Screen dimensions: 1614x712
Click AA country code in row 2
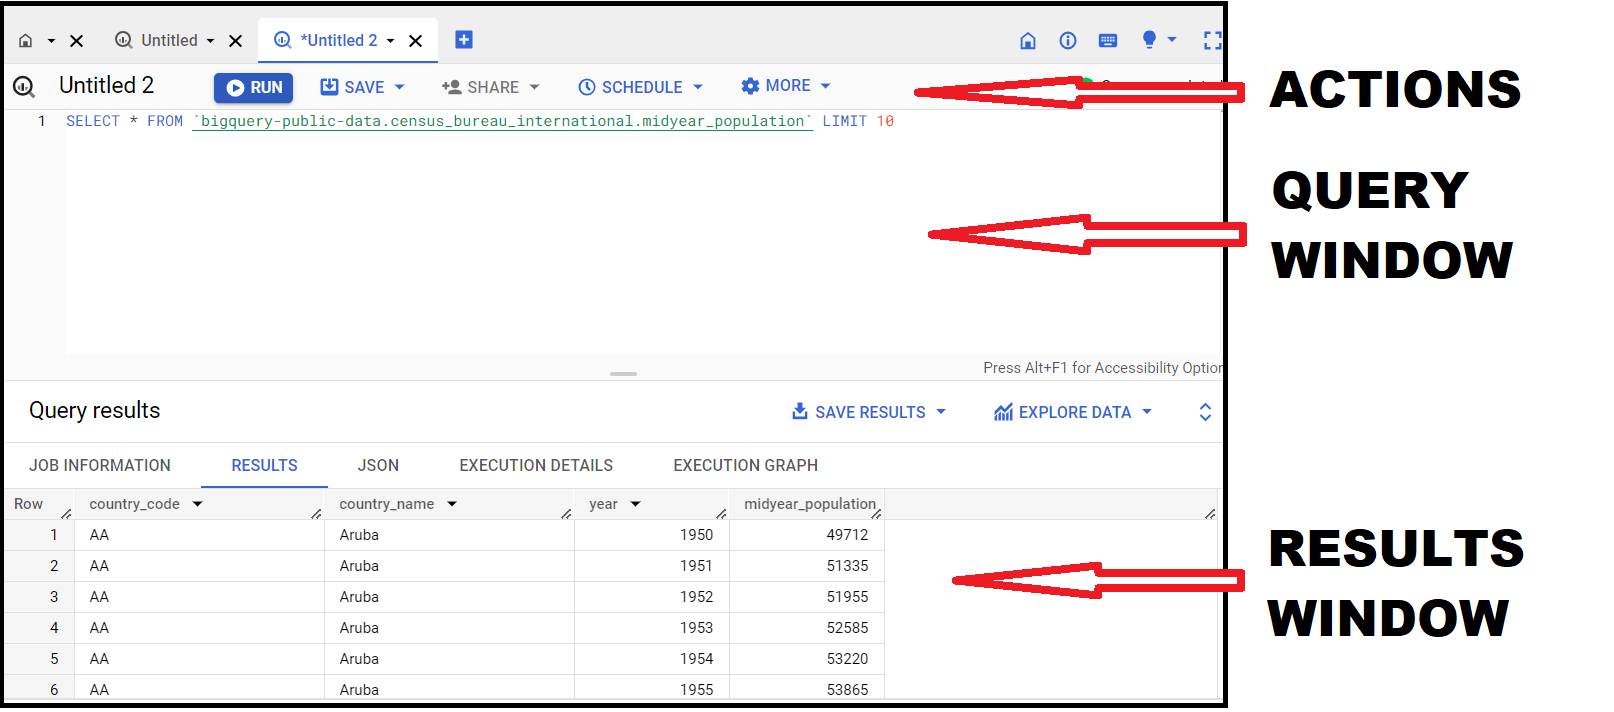[x=99, y=566]
